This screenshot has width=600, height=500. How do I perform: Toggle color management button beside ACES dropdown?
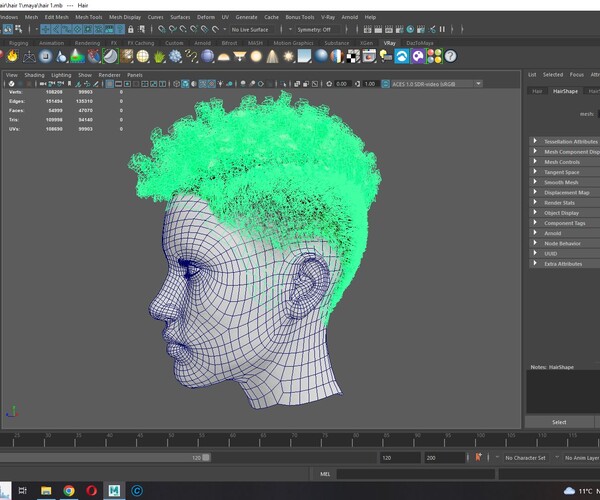385,84
